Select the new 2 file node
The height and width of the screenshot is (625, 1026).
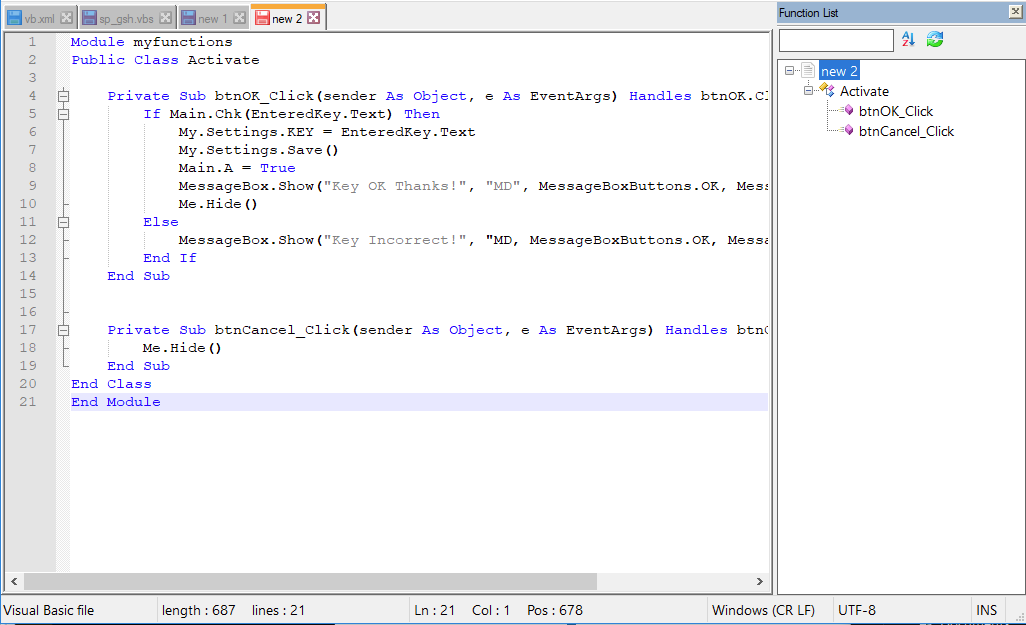click(839, 71)
